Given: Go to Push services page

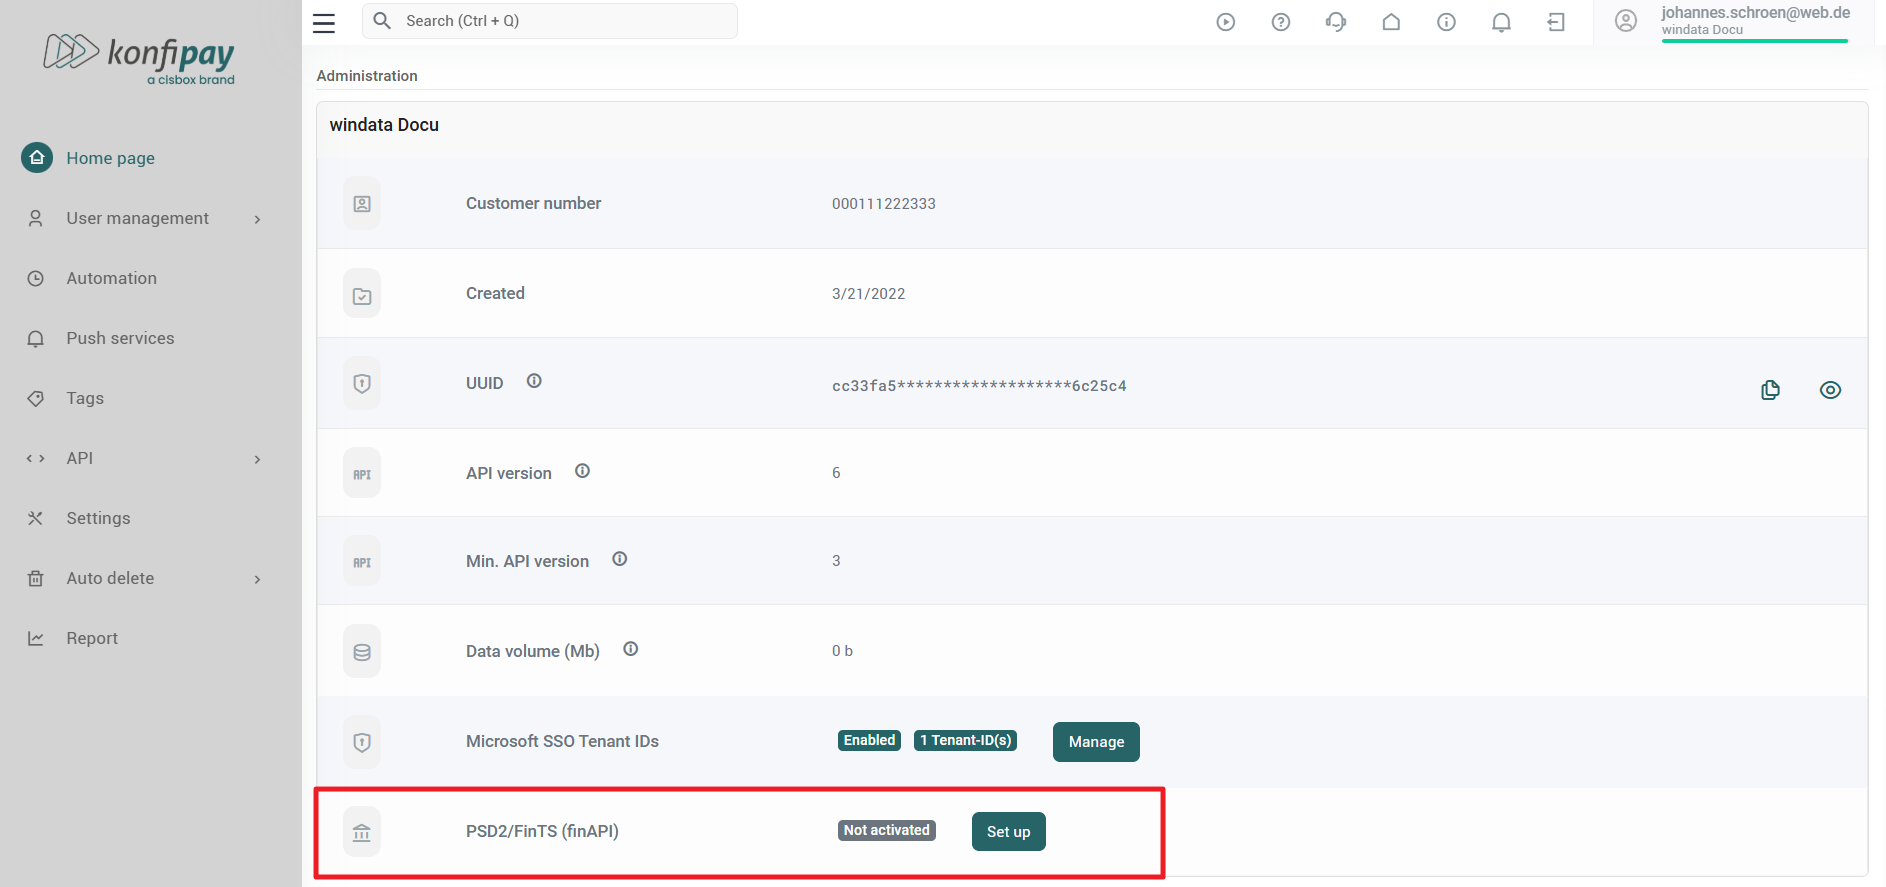Looking at the screenshot, I should pyautogui.click(x=120, y=338).
